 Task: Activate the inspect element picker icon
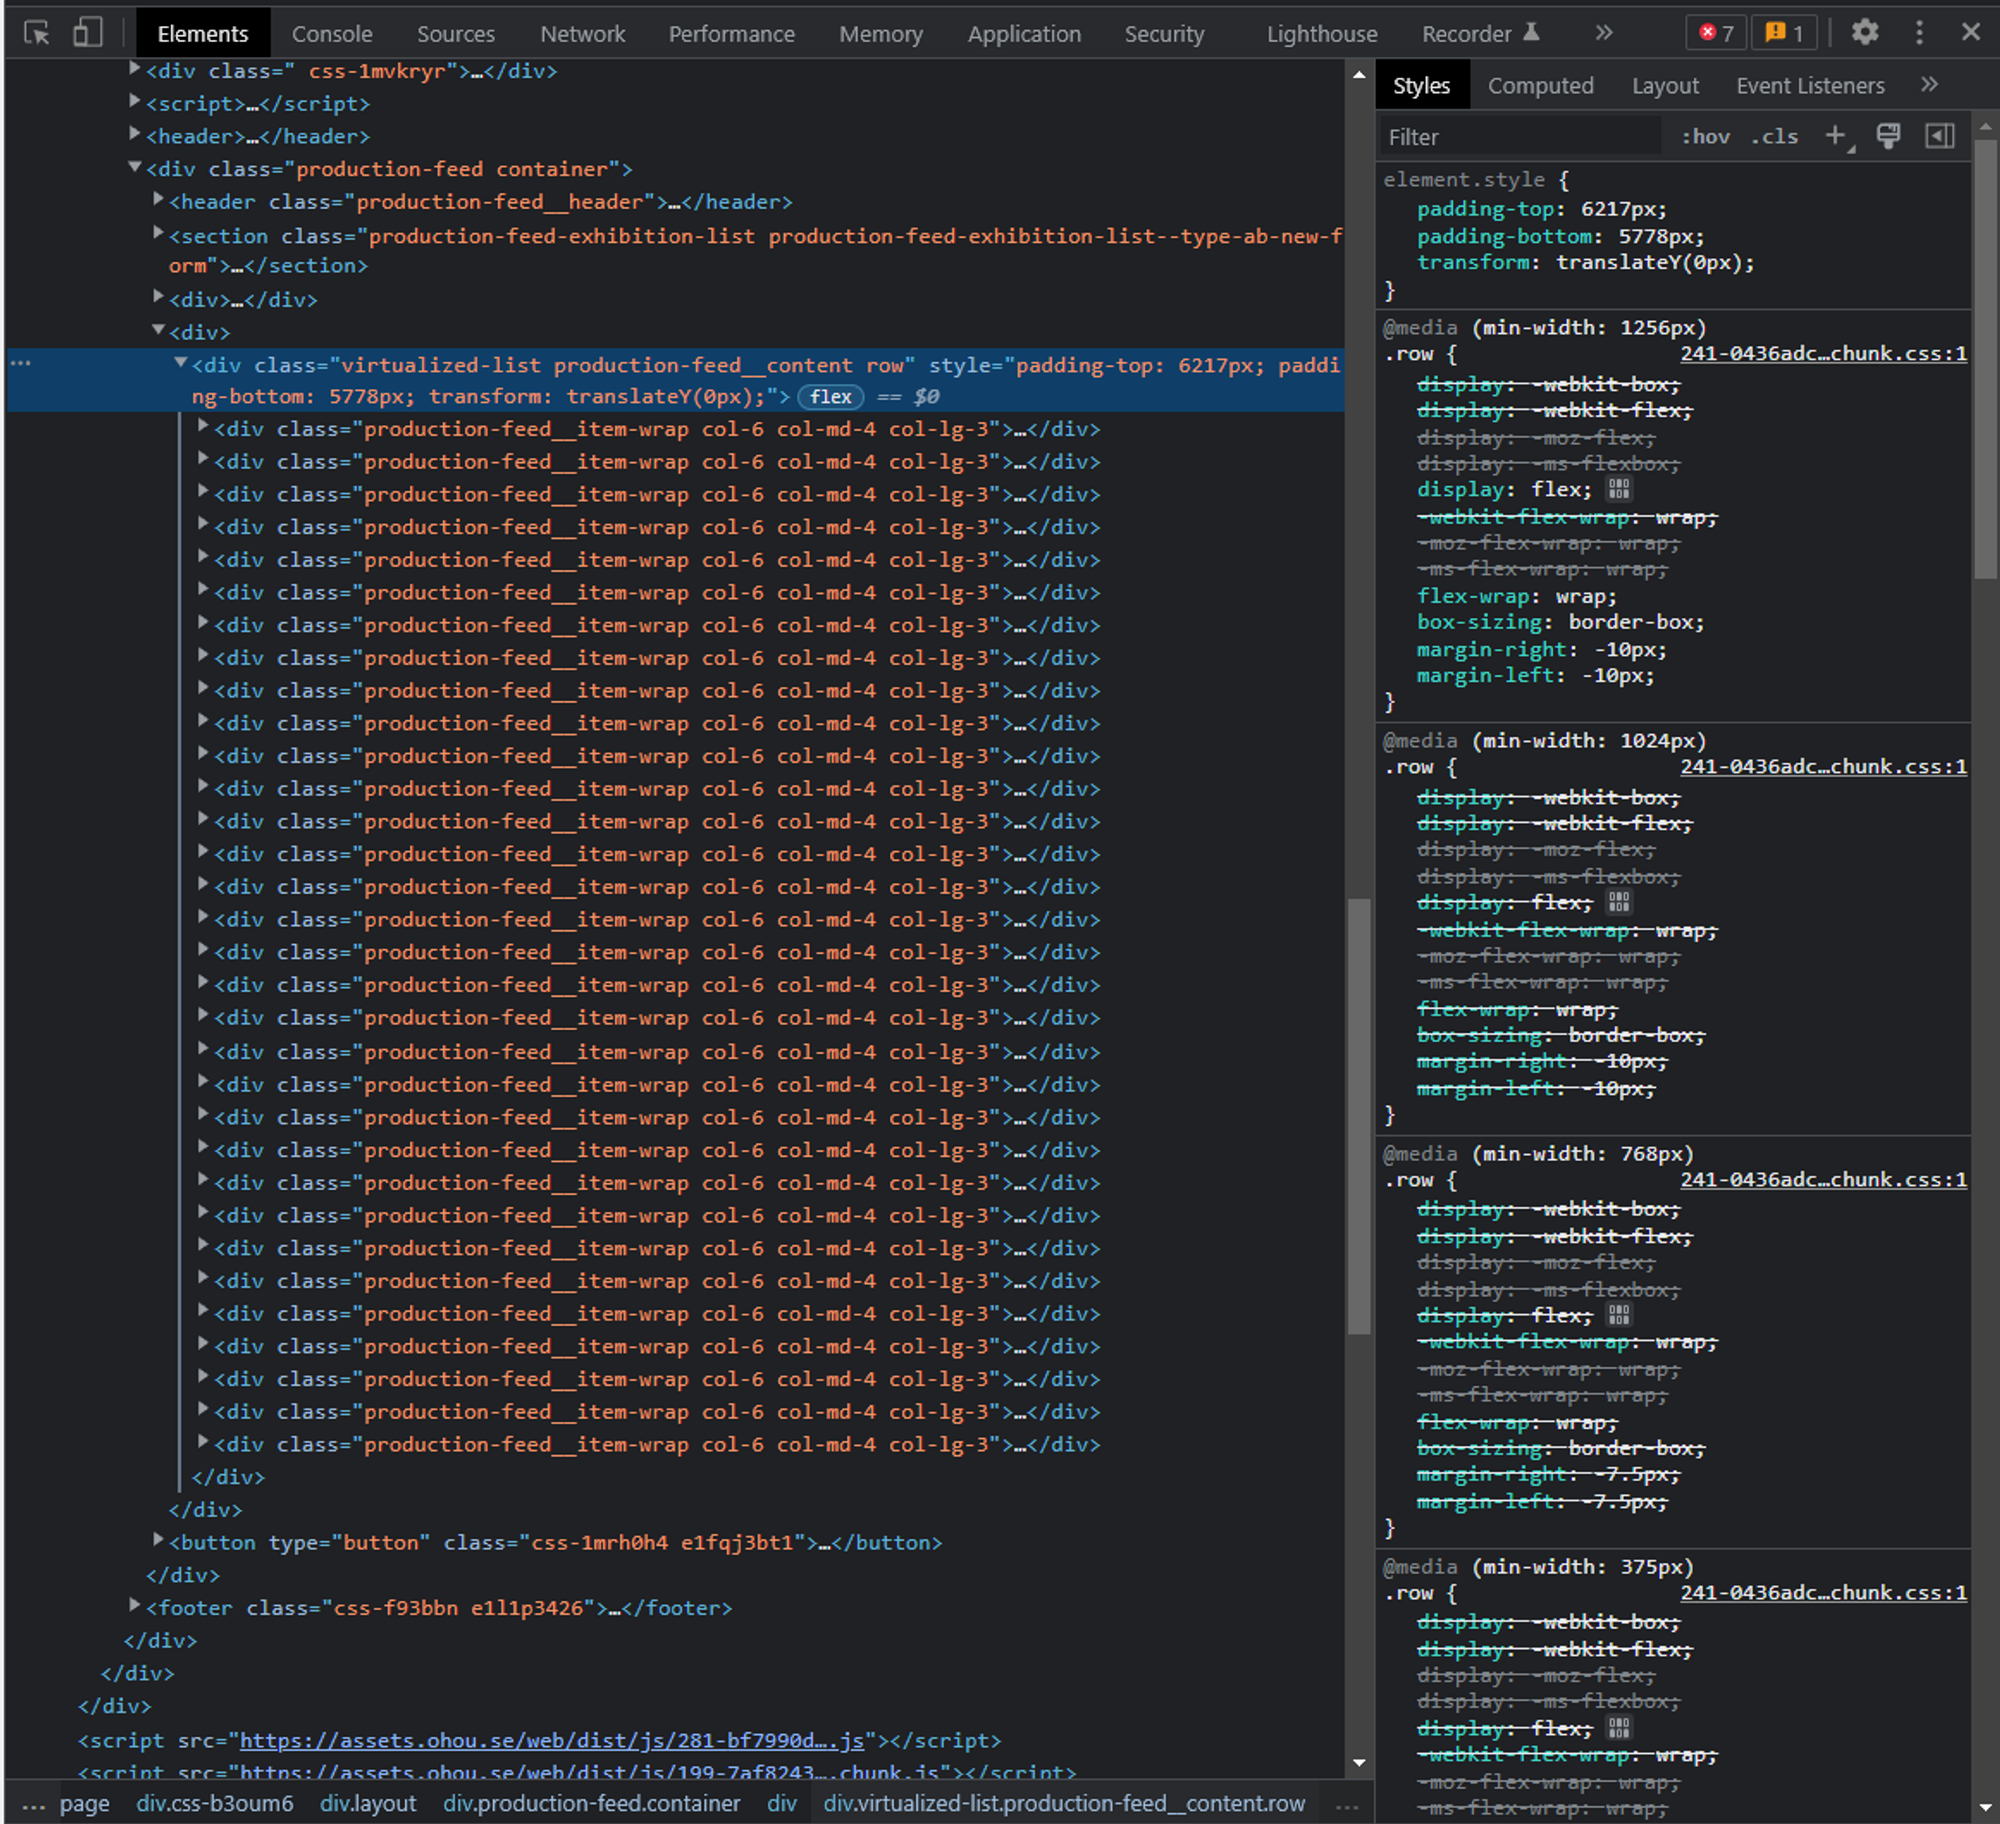click(37, 33)
